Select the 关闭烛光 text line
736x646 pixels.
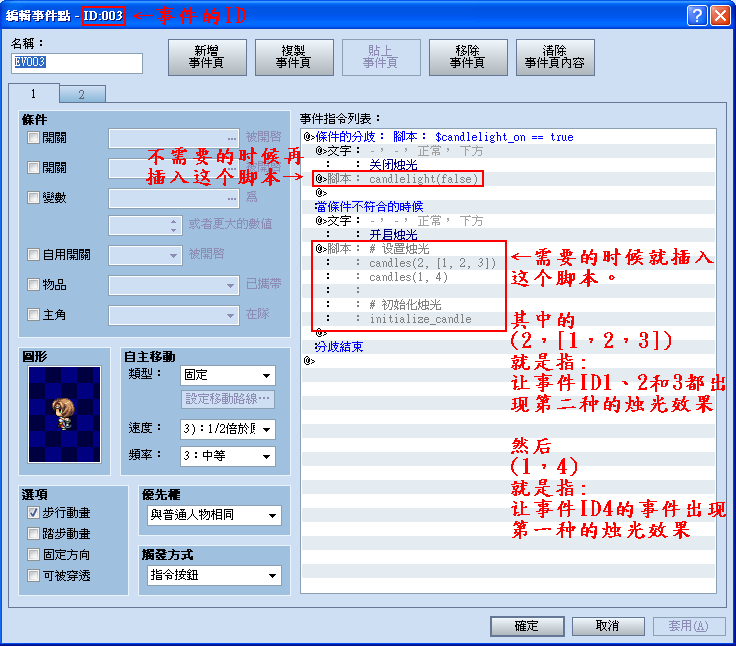coord(508,165)
